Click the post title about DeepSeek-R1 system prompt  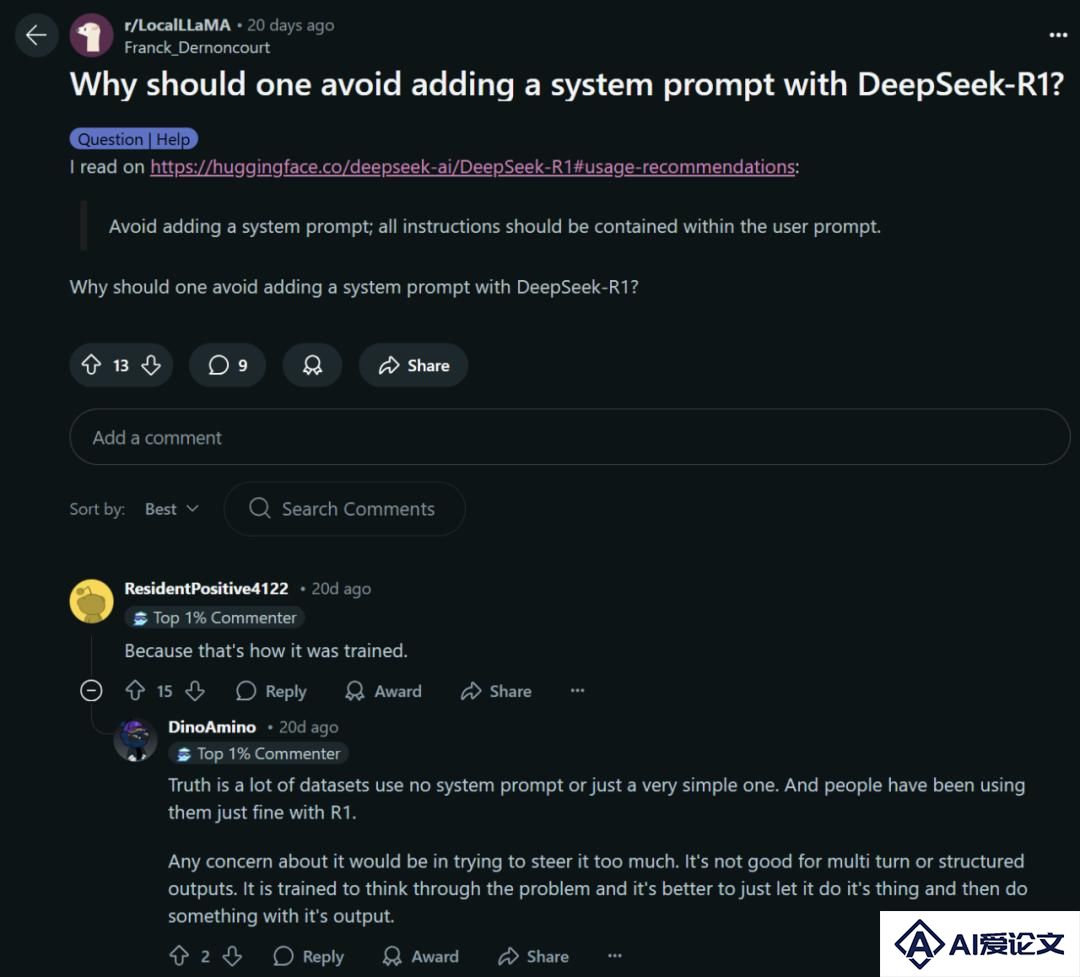[568, 85]
